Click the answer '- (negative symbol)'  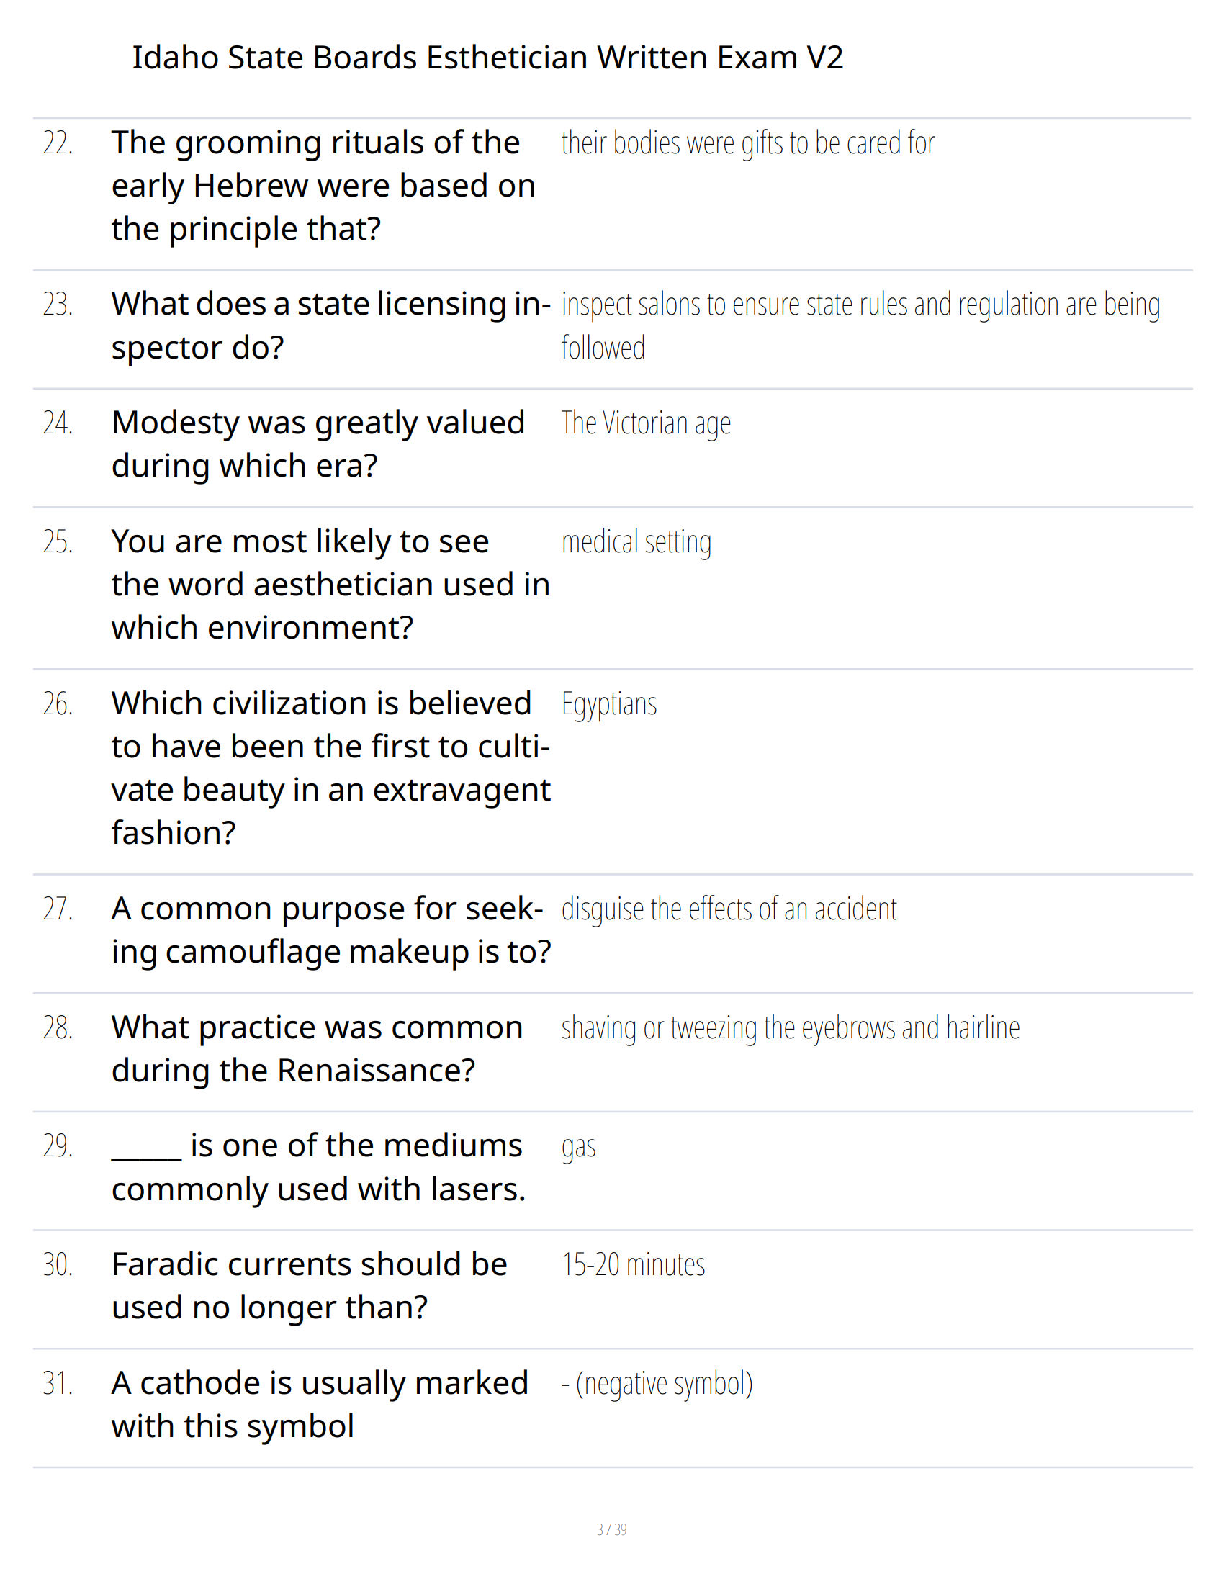click(x=657, y=1384)
